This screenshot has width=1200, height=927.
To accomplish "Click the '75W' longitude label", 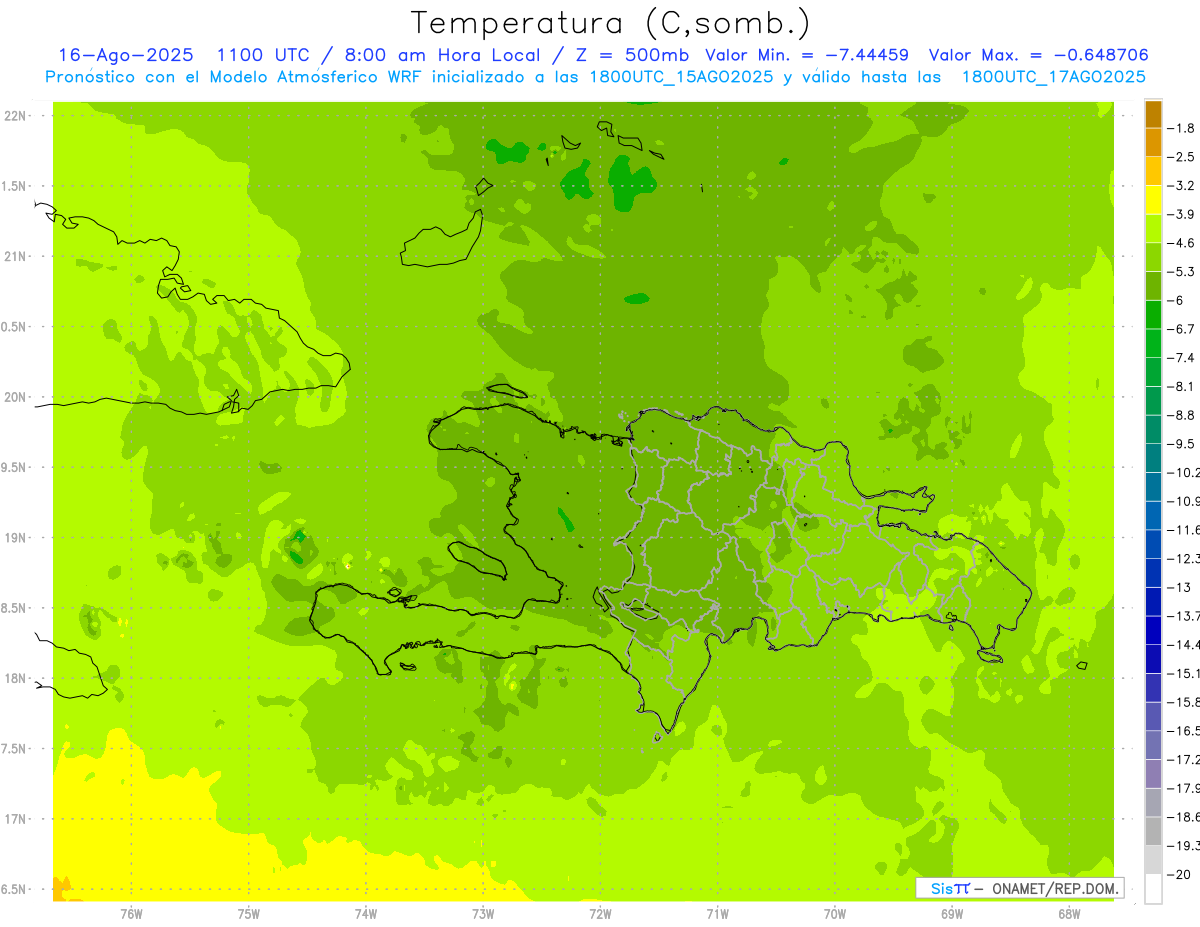I will click(249, 914).
